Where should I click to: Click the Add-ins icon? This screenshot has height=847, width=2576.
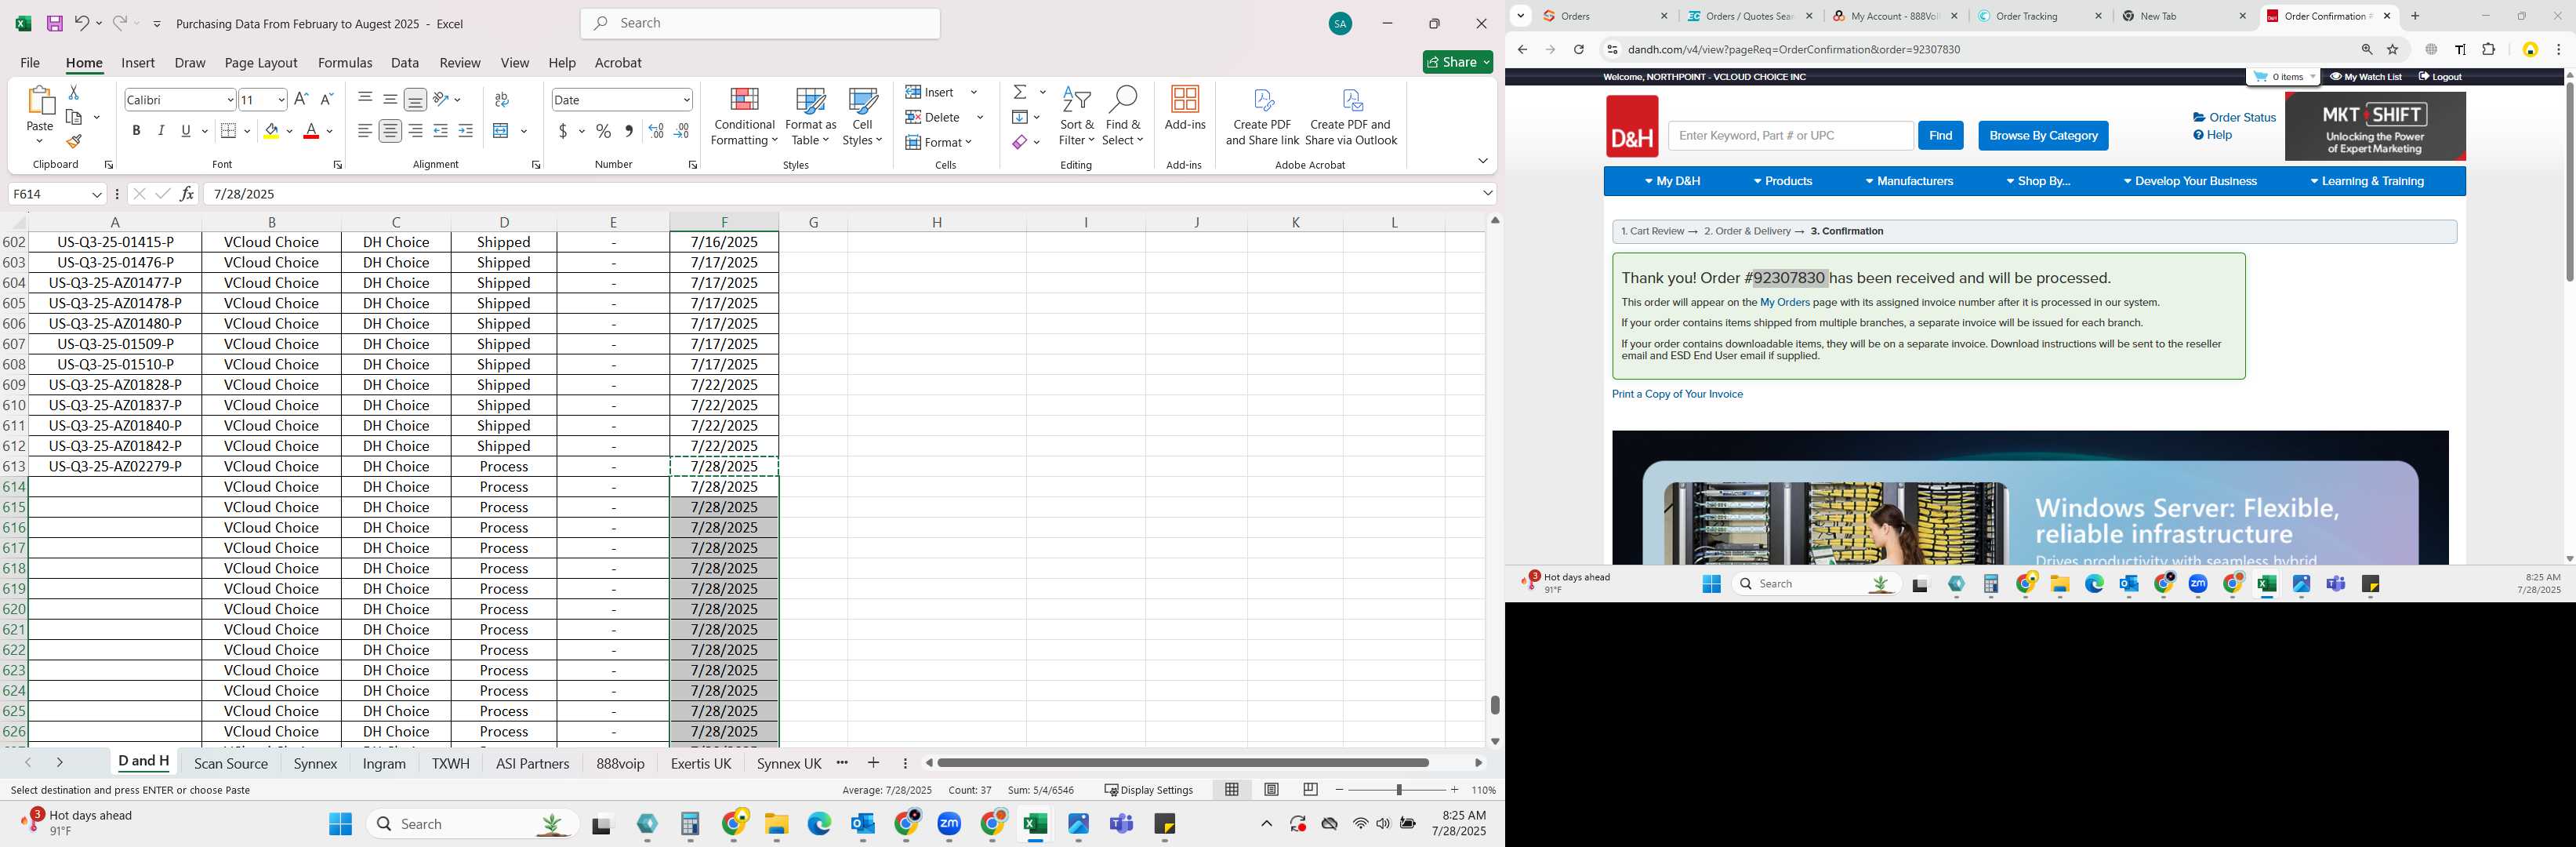pos(1185,108)
